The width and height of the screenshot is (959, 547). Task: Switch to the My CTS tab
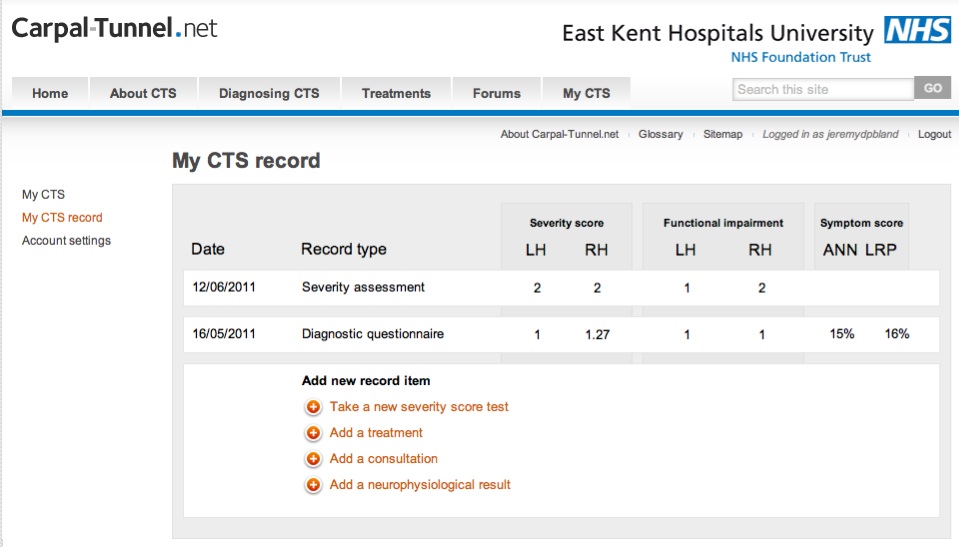click(587, 94)
